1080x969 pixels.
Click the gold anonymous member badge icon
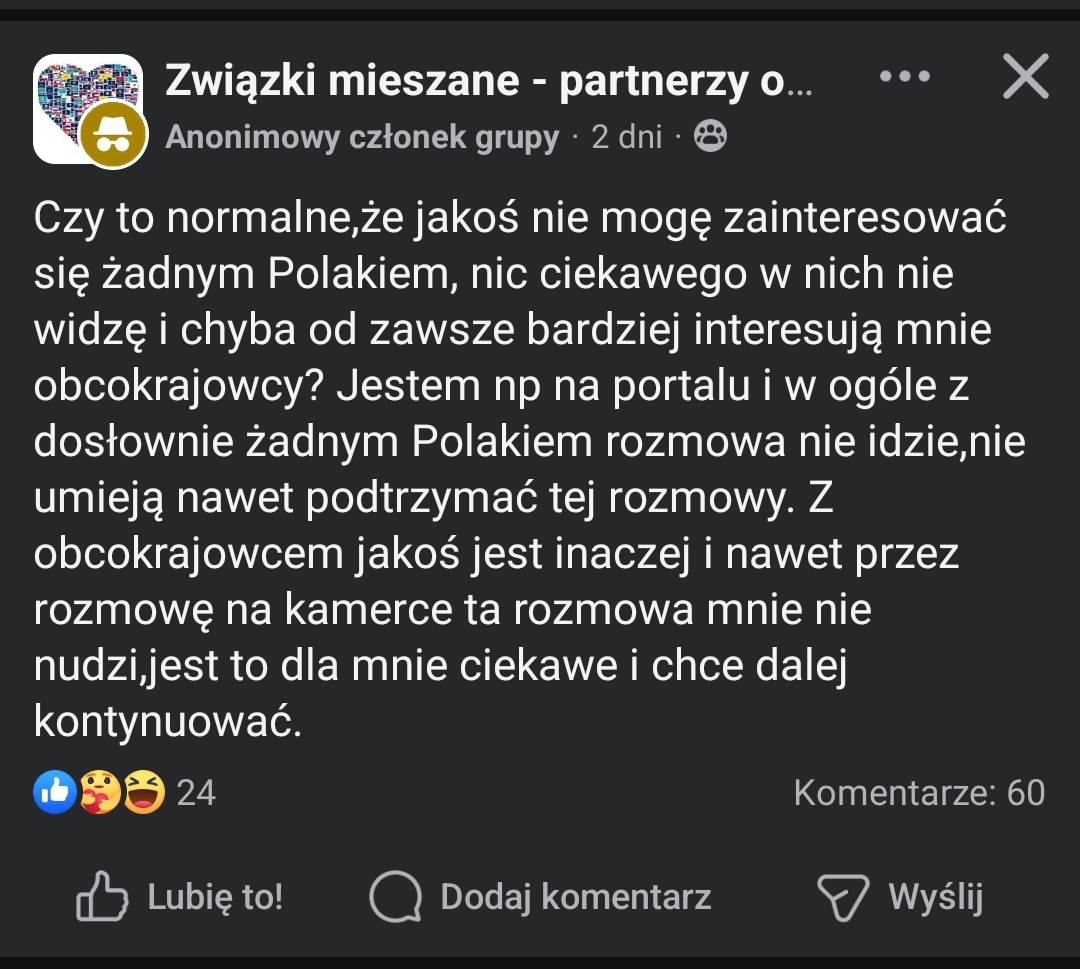(x=113, y=134)
